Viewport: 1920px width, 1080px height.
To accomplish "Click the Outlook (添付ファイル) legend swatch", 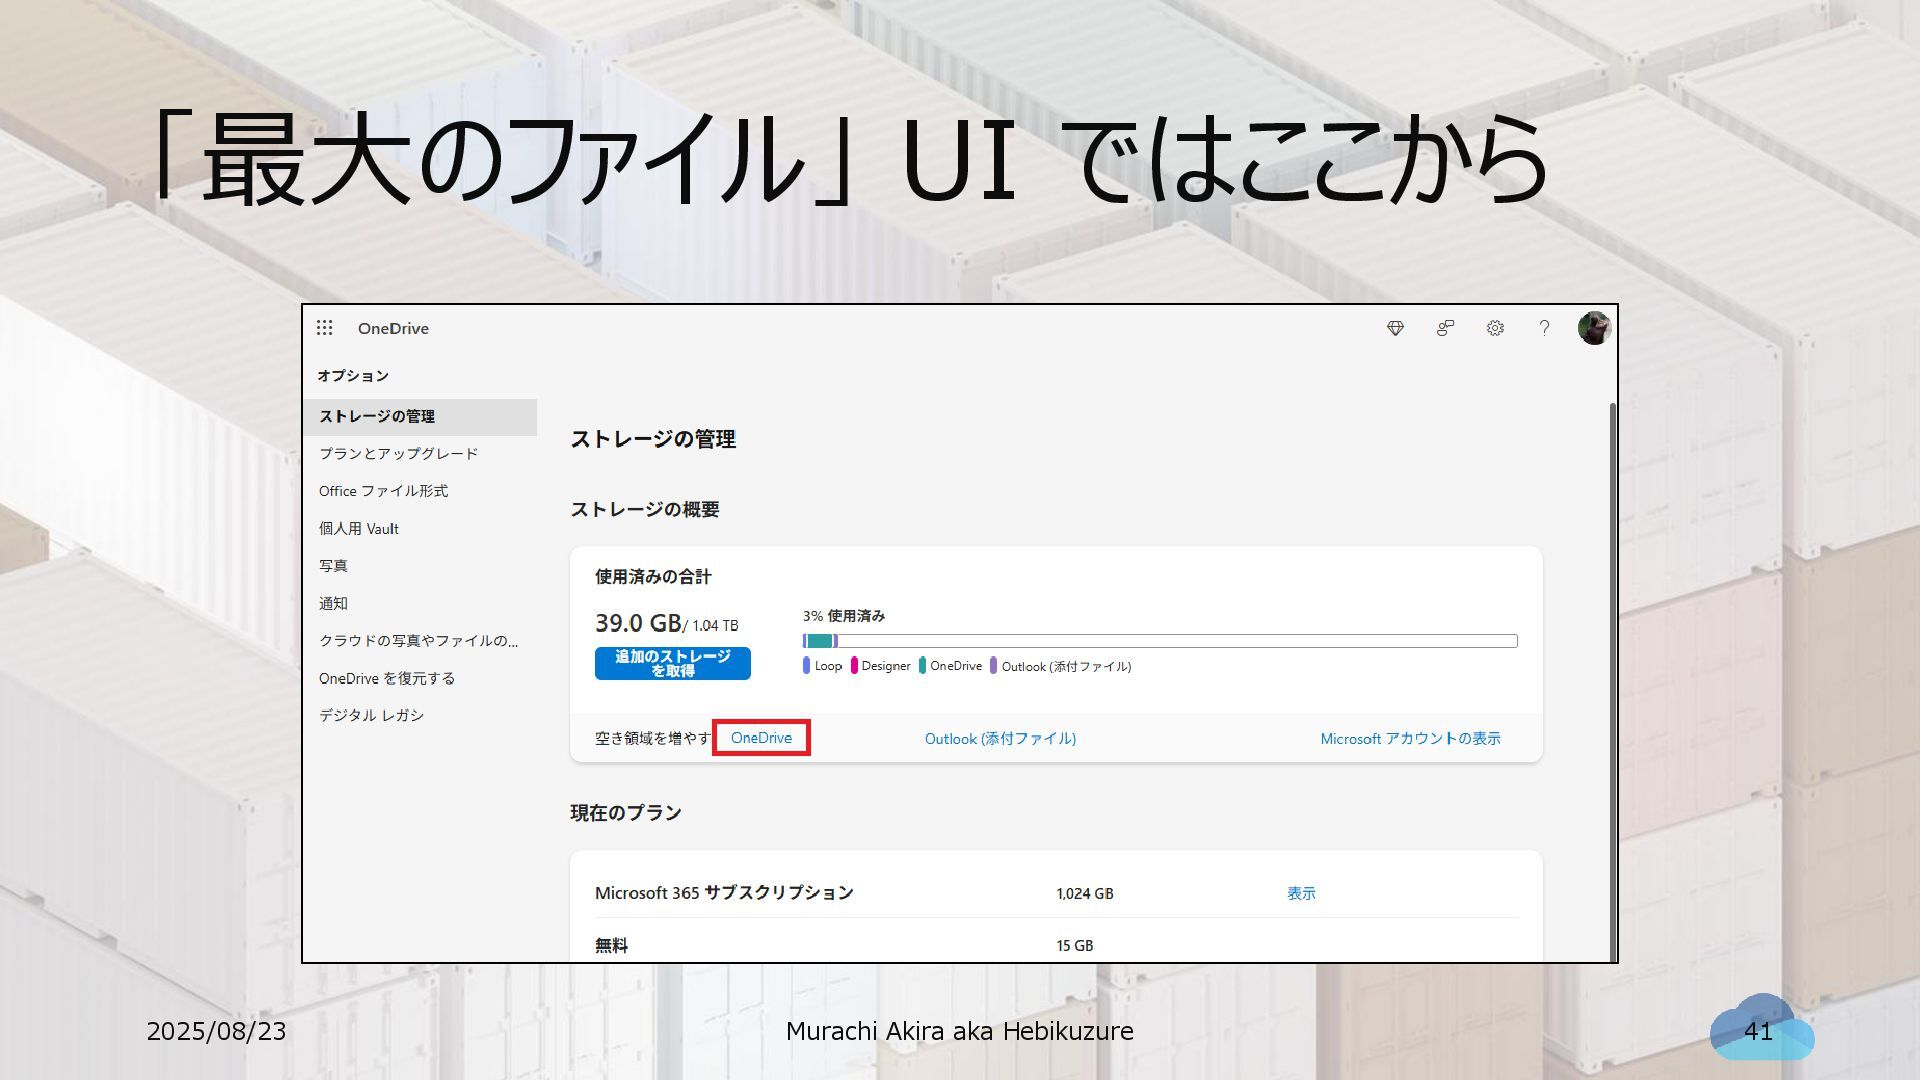I will [x=993, y=666].
